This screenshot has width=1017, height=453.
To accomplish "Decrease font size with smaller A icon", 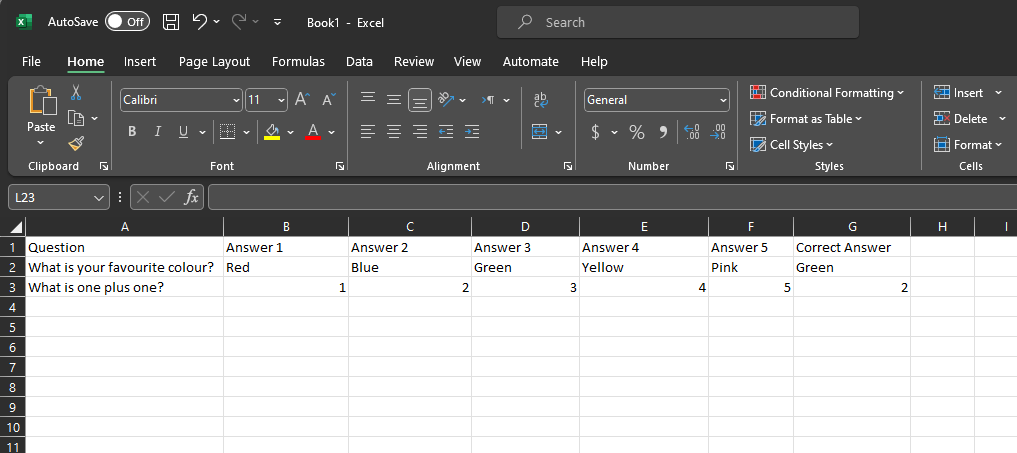I will tap(329, 99).
